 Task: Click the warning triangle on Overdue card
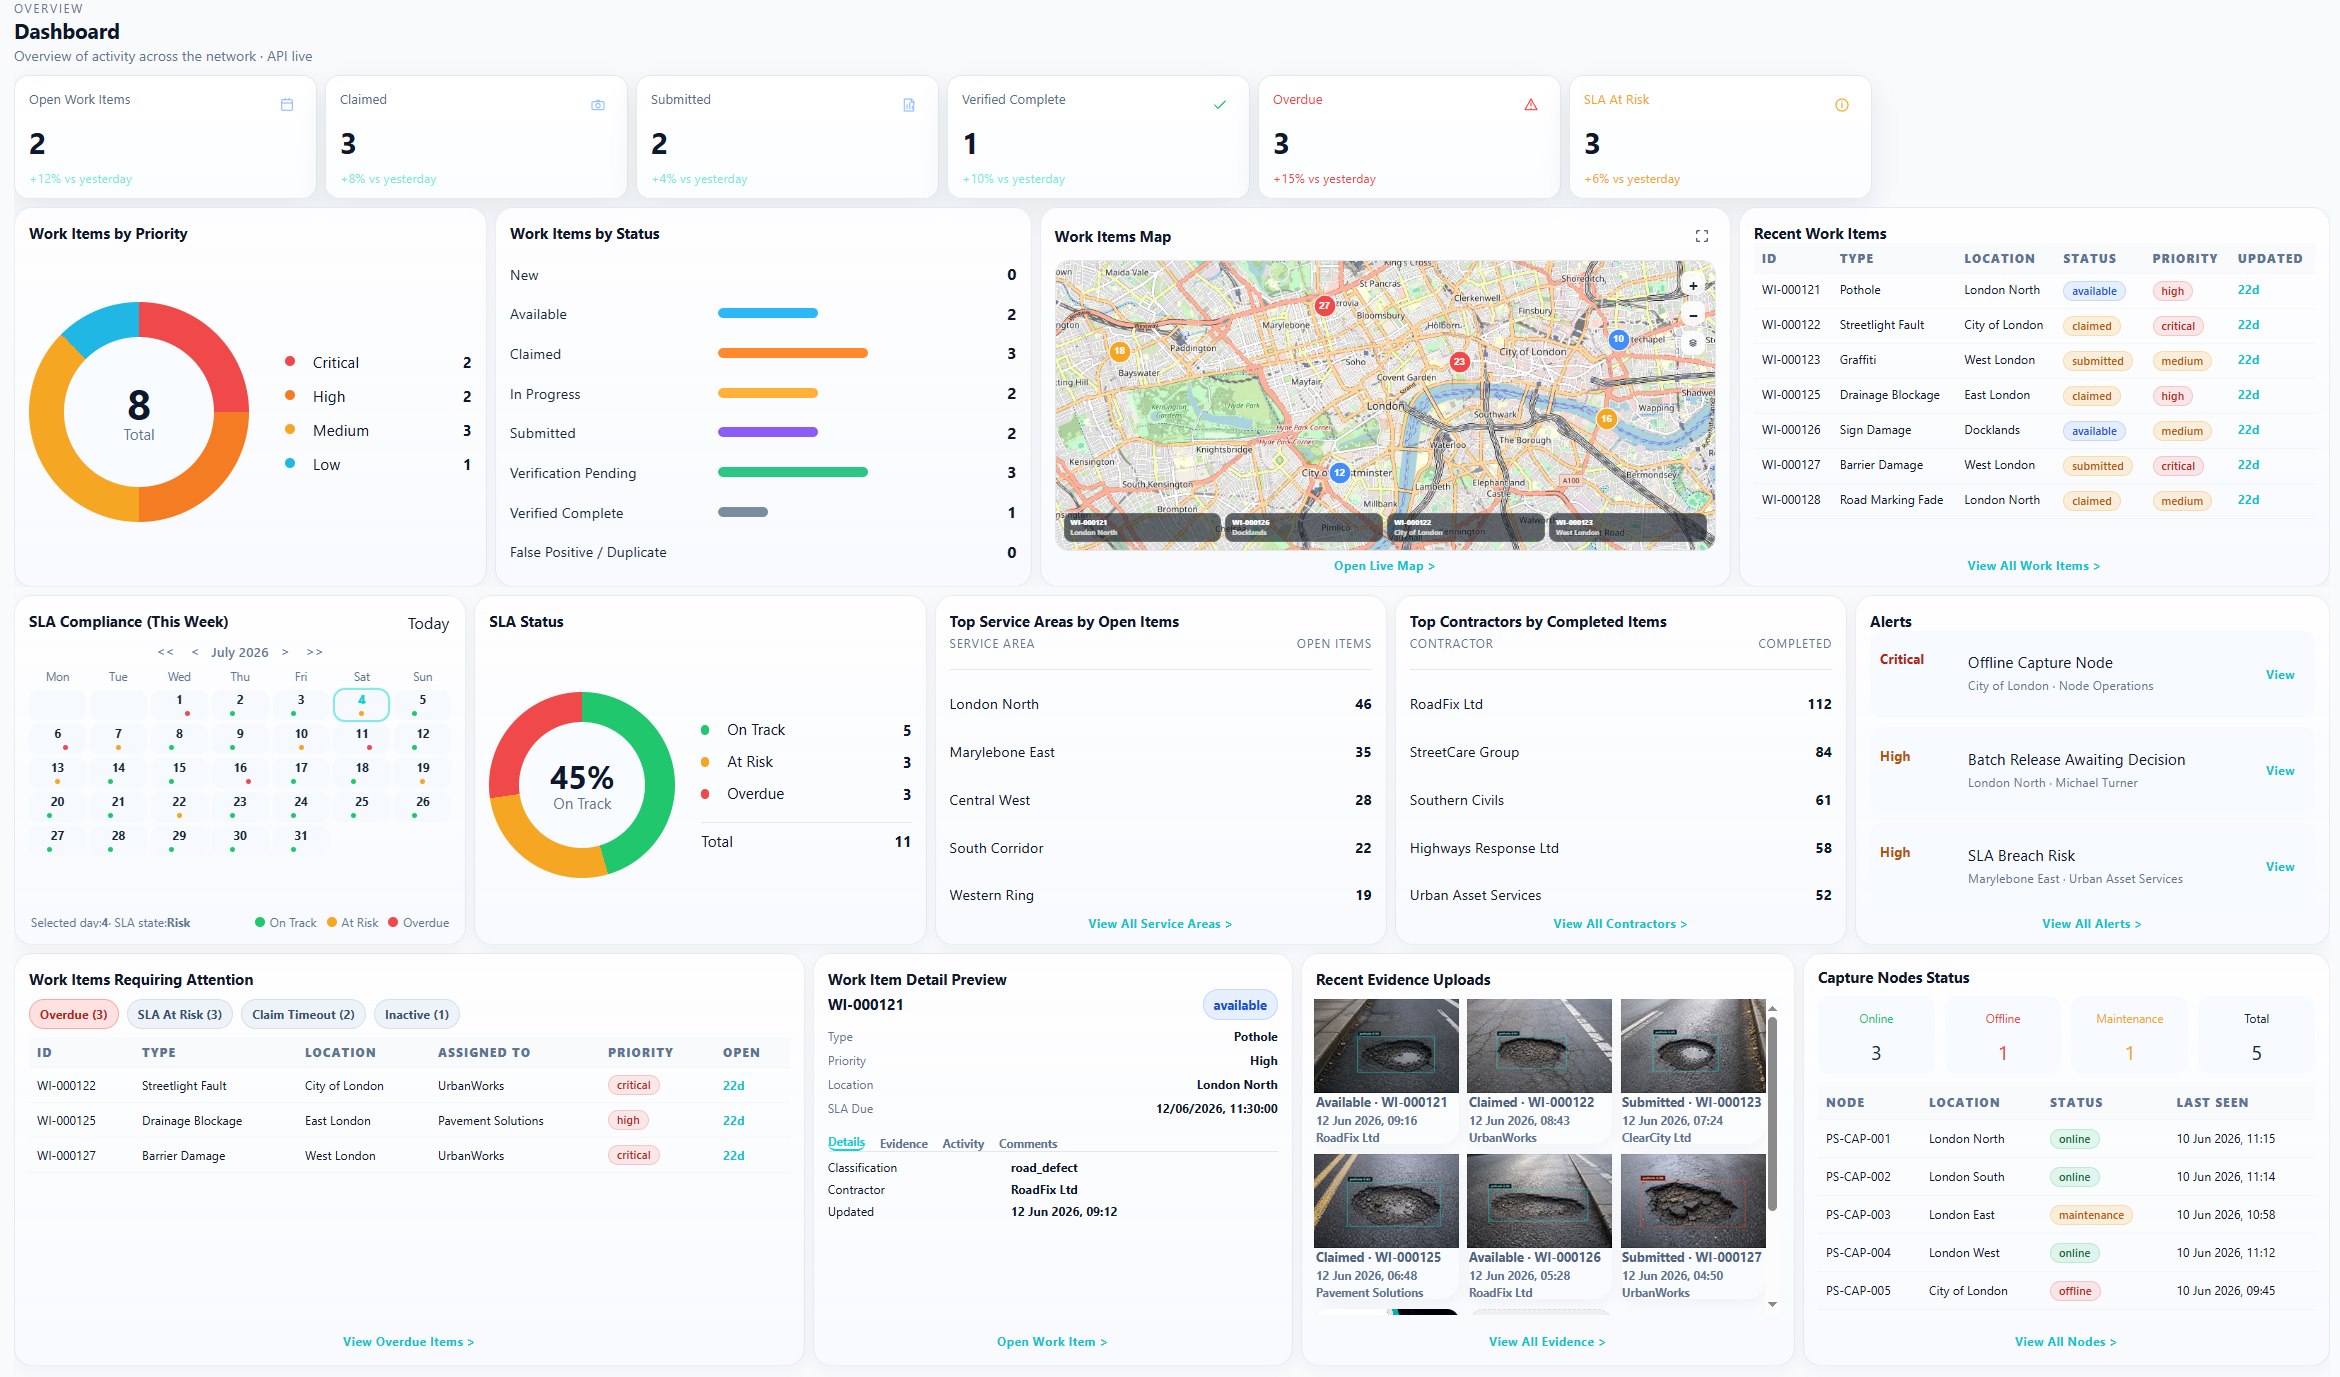tap(1531, 105)
